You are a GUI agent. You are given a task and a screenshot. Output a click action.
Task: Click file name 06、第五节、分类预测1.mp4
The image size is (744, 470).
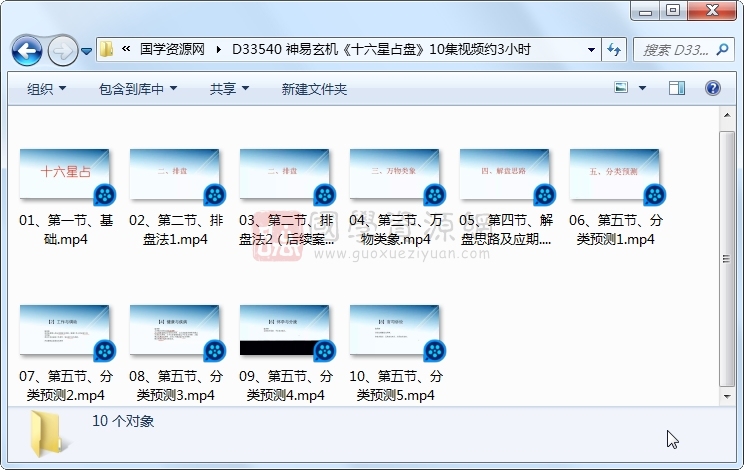(x=616, y=230)
